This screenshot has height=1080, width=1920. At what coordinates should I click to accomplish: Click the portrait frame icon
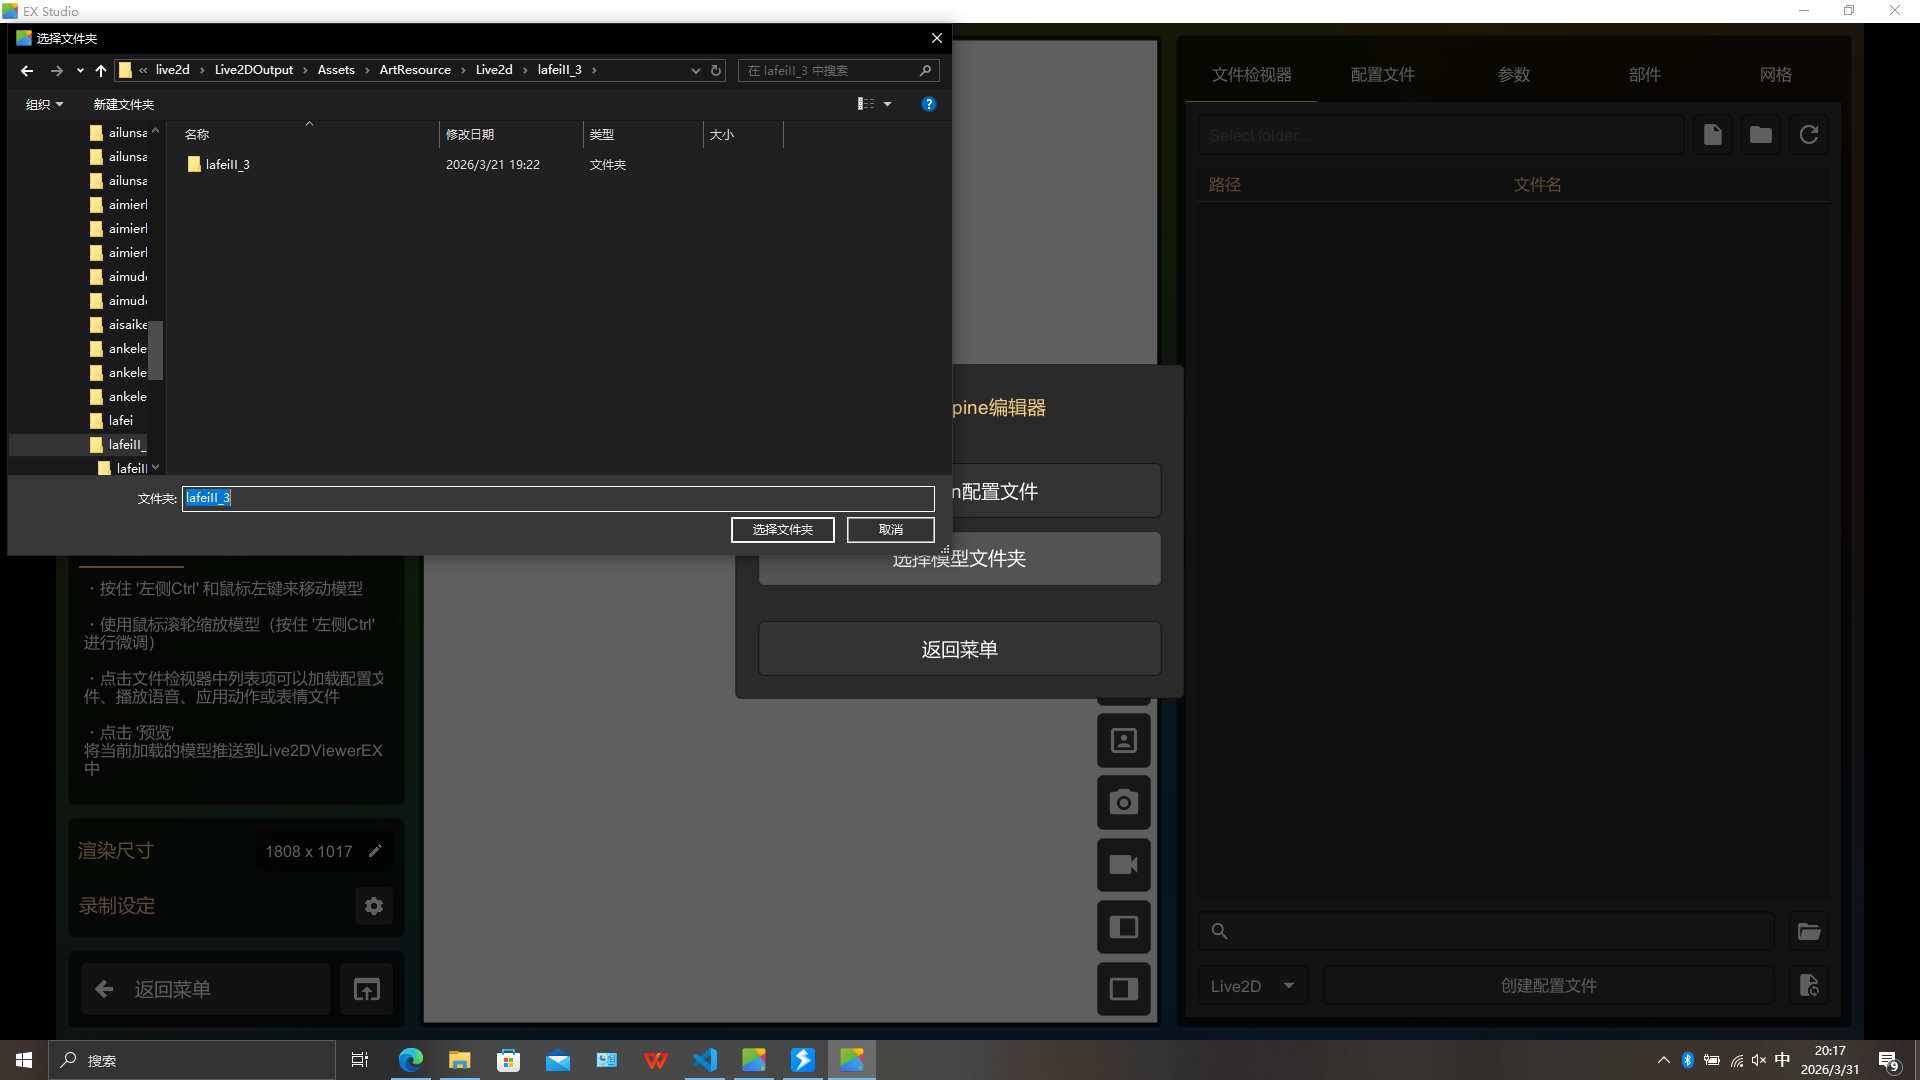pos(1123,741)
